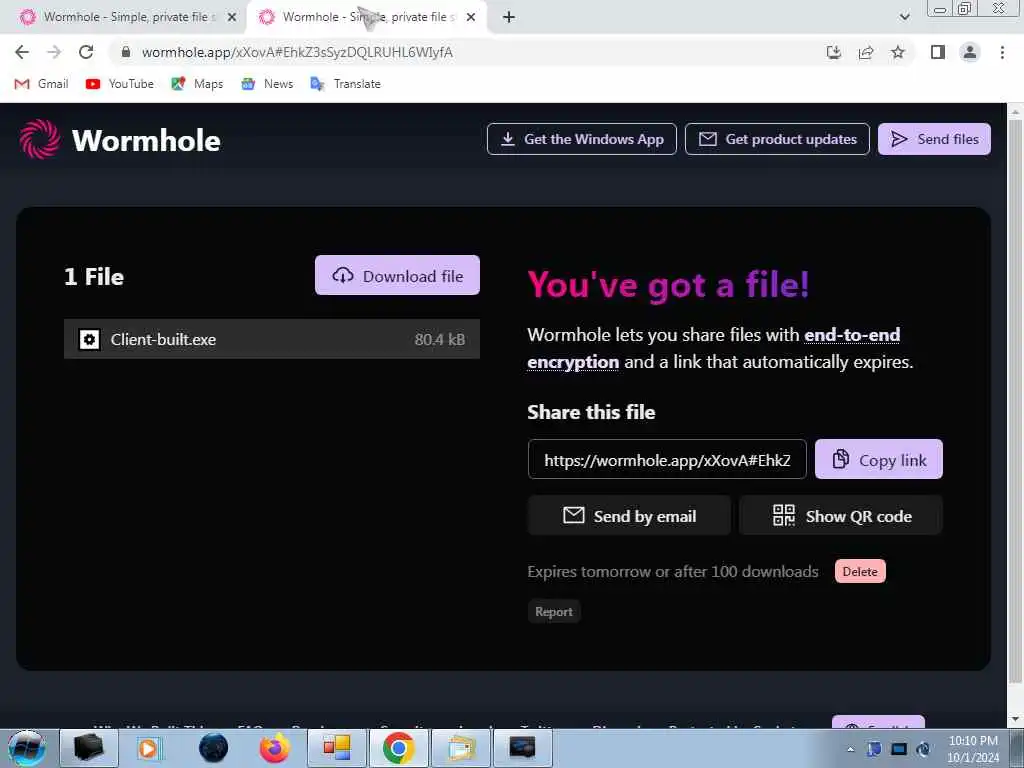This screenshot has width=1024, height=768.
Task: Open the Chrome three-dot menu
Action: (x=1002, y=52)
